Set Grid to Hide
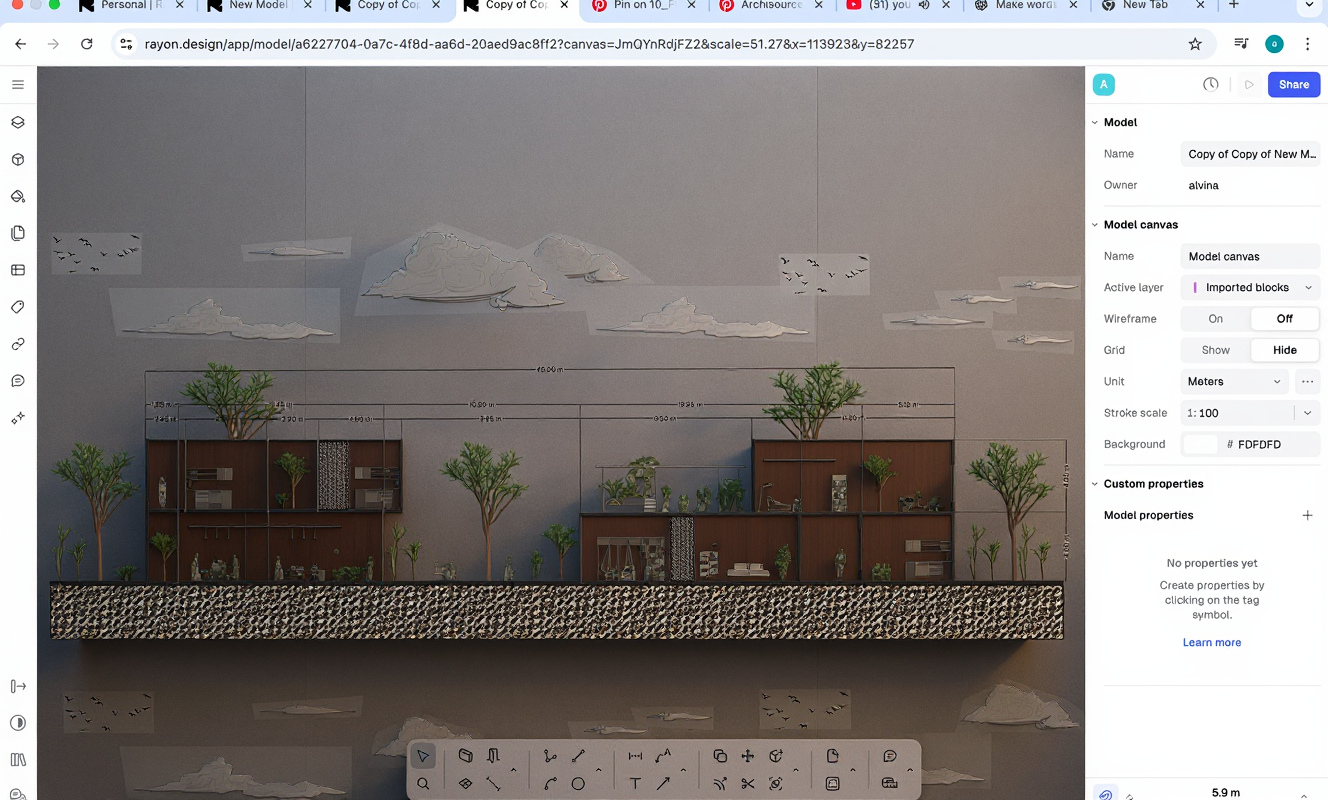 click(x=1284, y=350)
